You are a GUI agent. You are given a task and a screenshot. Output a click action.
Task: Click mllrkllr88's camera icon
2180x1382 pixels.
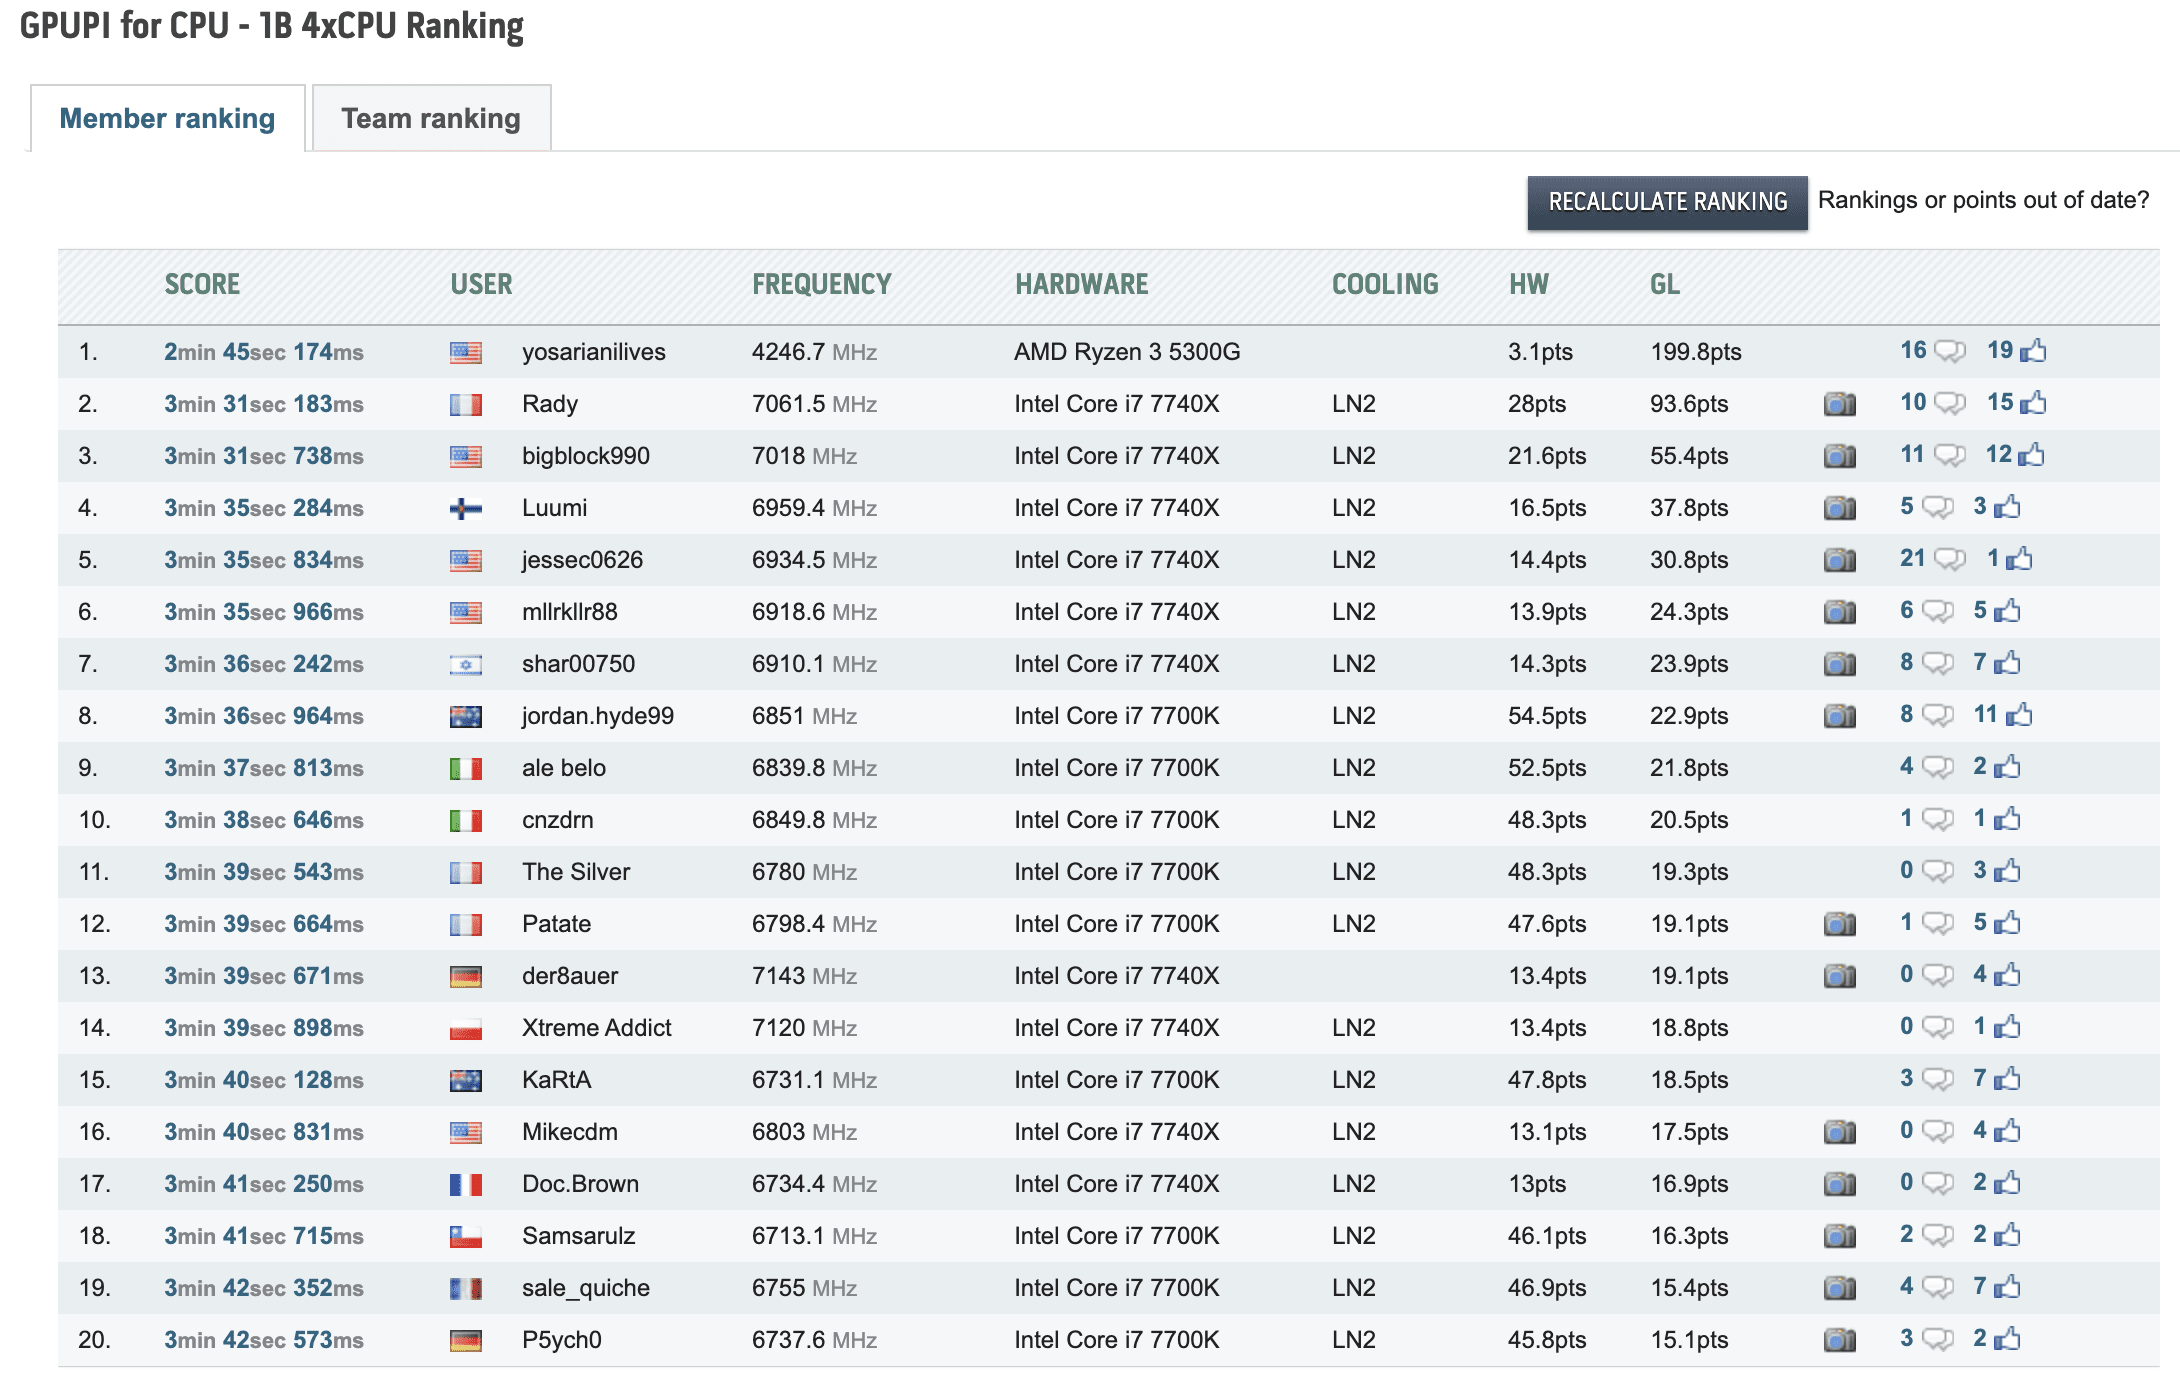[1839, 612]
